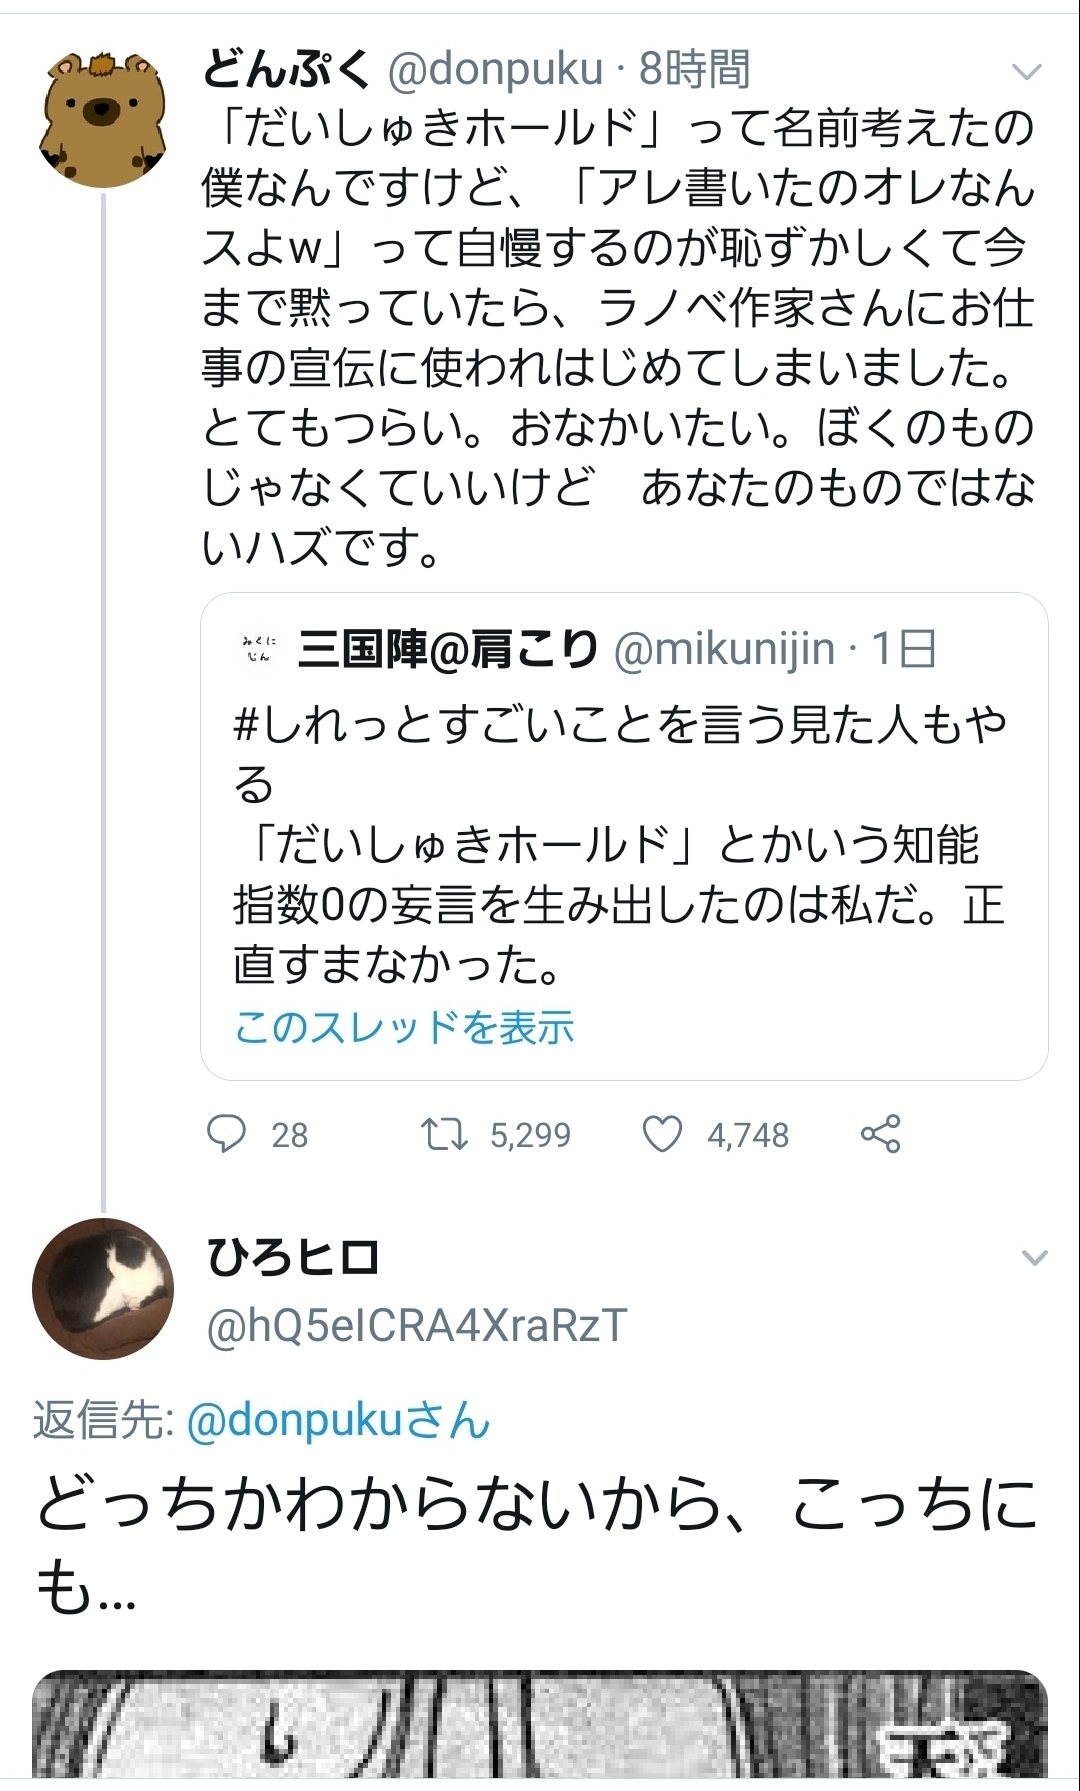Open donpuku's bear profile avatar
The image size is (1080, 1791).
(102, 118)
